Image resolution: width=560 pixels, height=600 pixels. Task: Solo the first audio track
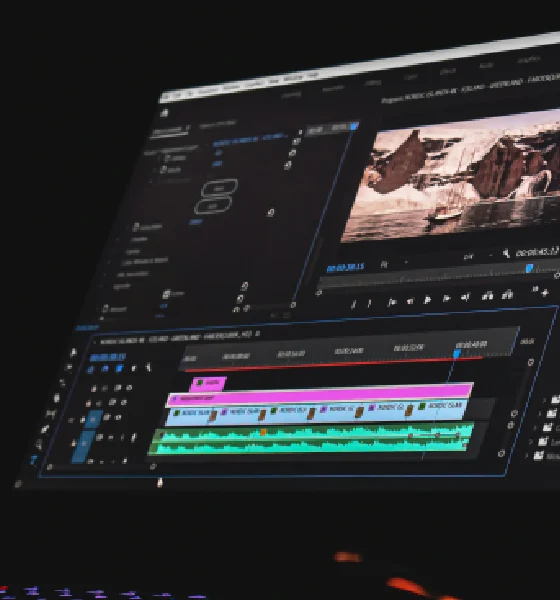122,437
